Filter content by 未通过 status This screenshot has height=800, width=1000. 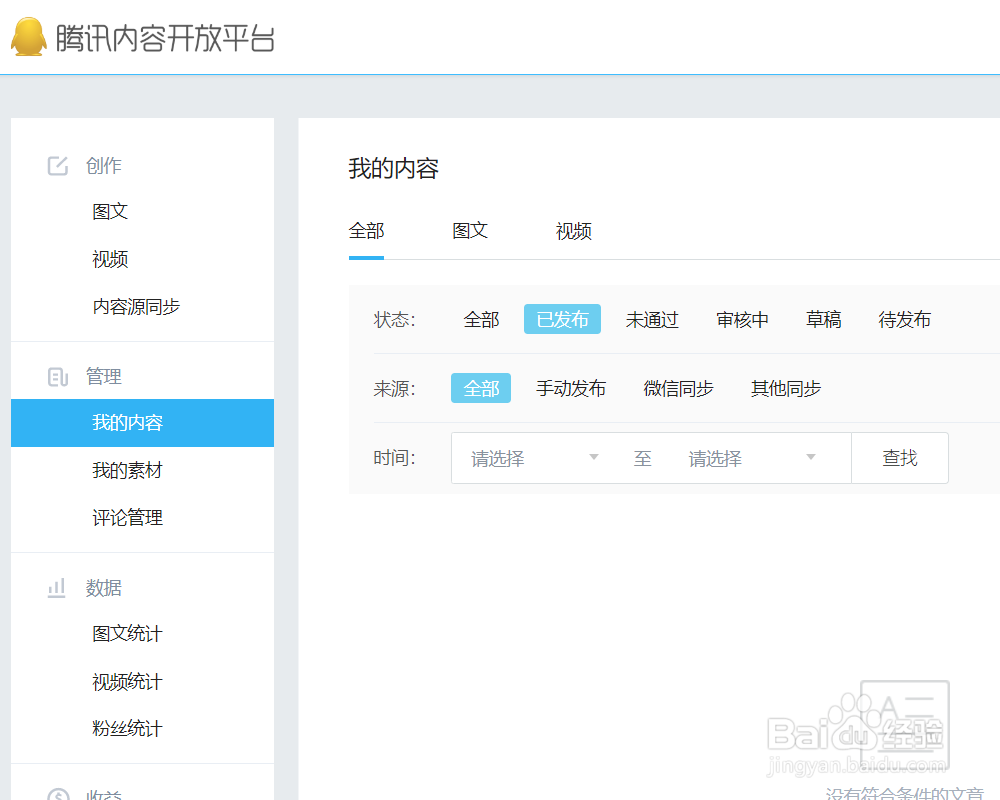pos(651,319)
